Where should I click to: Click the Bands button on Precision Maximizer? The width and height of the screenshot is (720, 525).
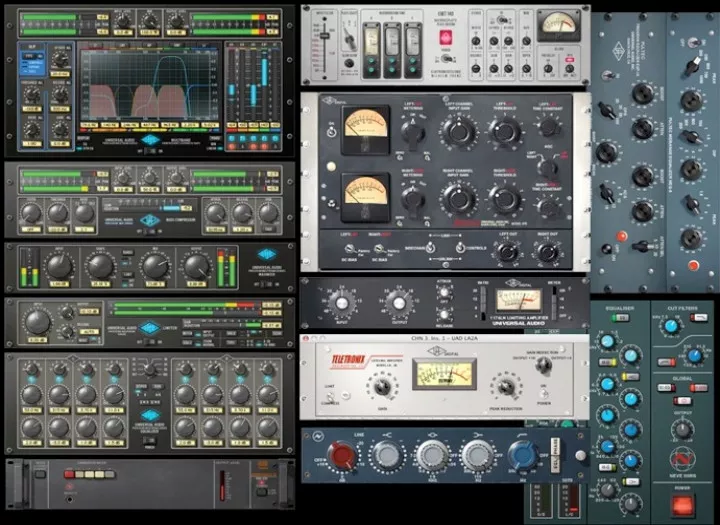click(127, 253)
